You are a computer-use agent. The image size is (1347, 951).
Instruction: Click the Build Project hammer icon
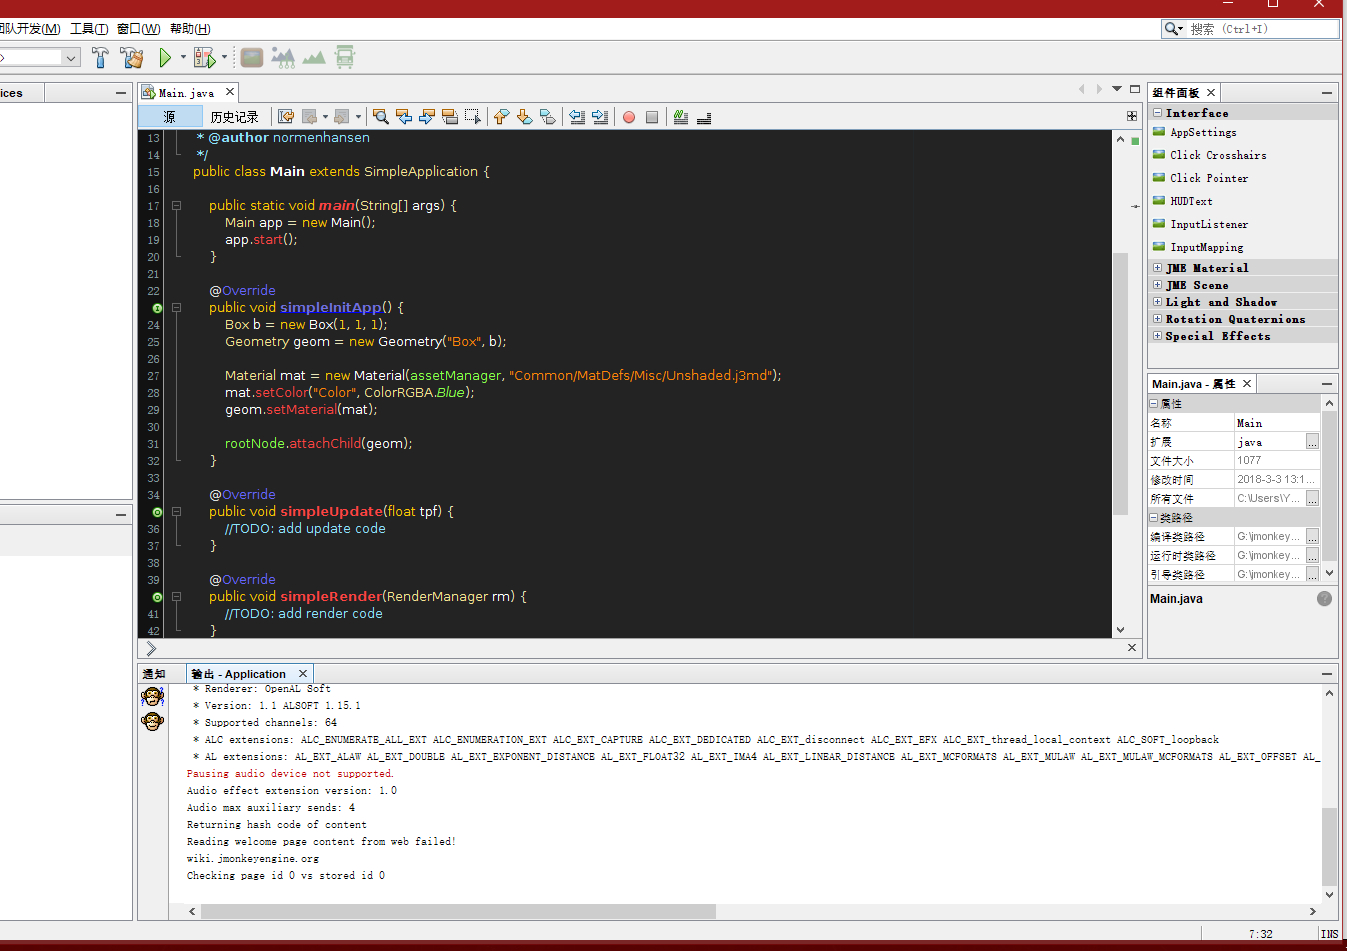(100, 58)
